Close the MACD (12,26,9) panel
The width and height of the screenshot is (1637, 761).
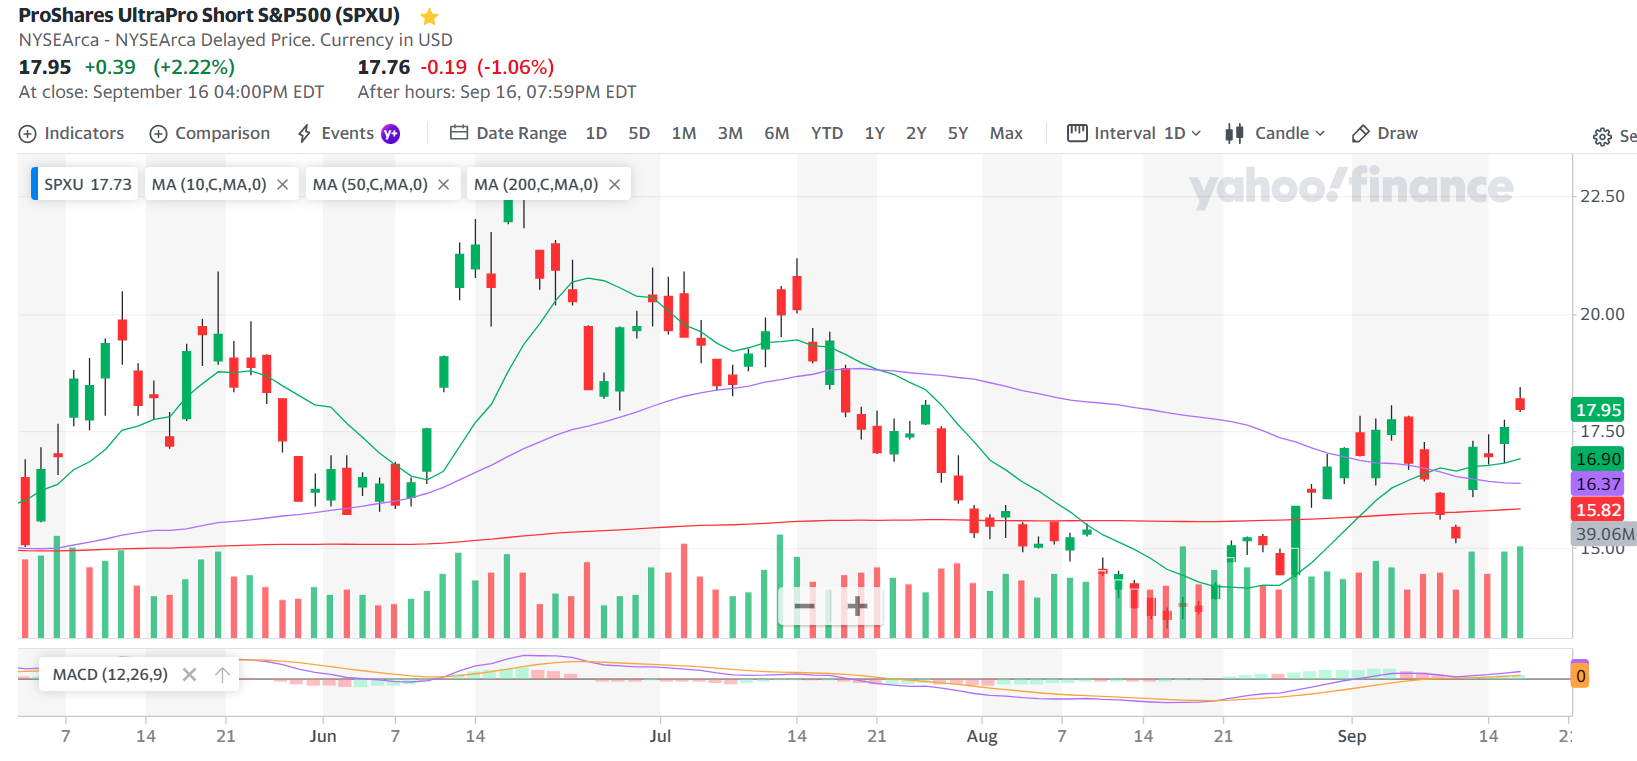(x=189, y=675)
